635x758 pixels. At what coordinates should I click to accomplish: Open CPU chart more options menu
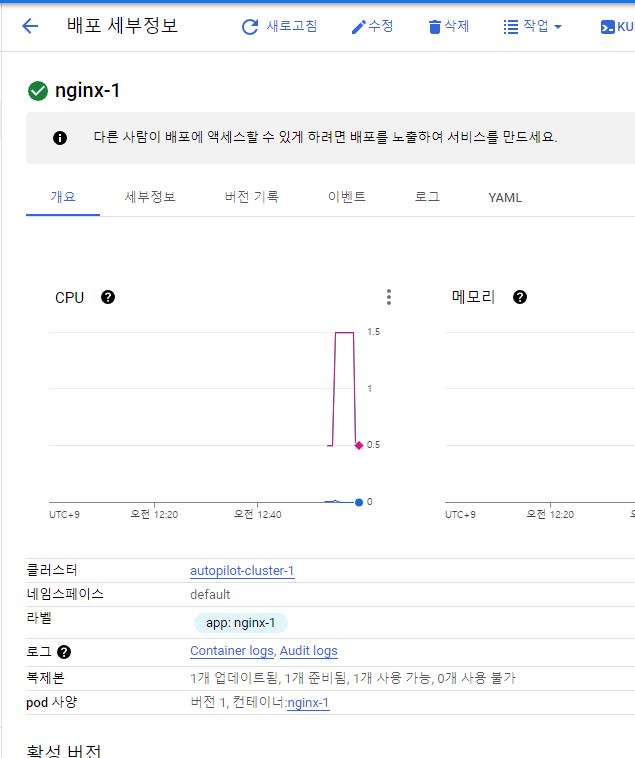pyautogui.click(x=389, y=297)
